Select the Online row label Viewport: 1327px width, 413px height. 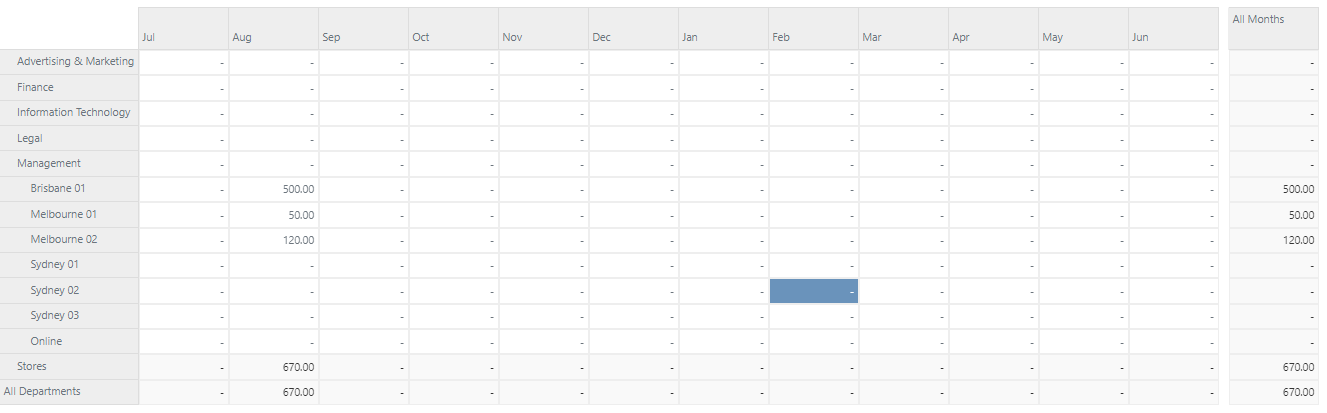point(46,341)
